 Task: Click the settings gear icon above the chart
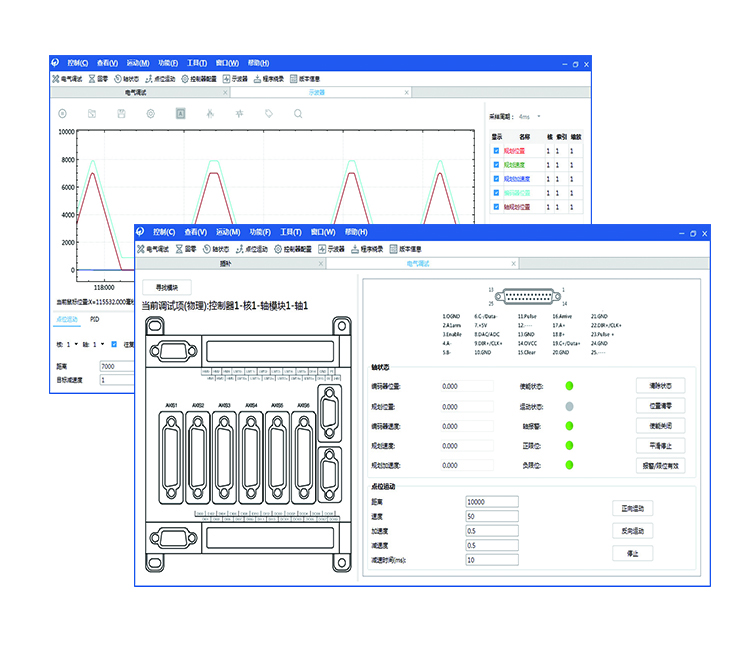click(x=150, y=114)
